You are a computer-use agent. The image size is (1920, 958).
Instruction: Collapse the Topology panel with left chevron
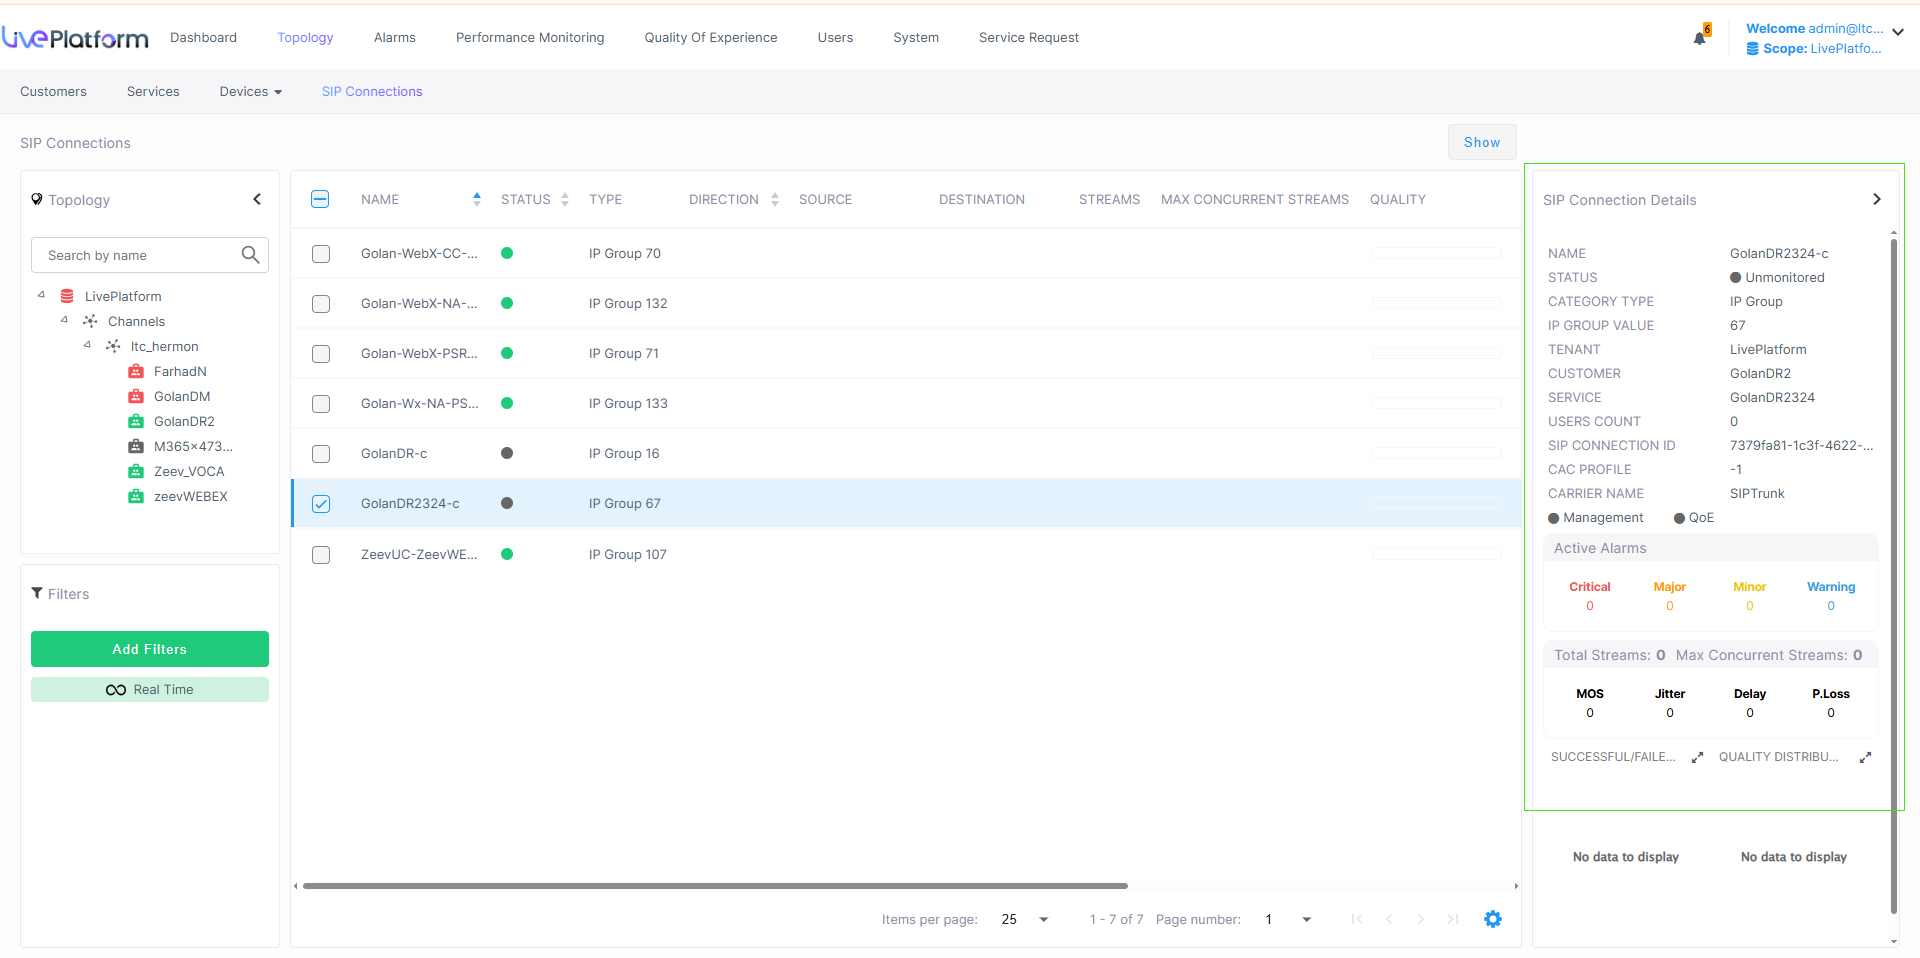pos(257,200)
